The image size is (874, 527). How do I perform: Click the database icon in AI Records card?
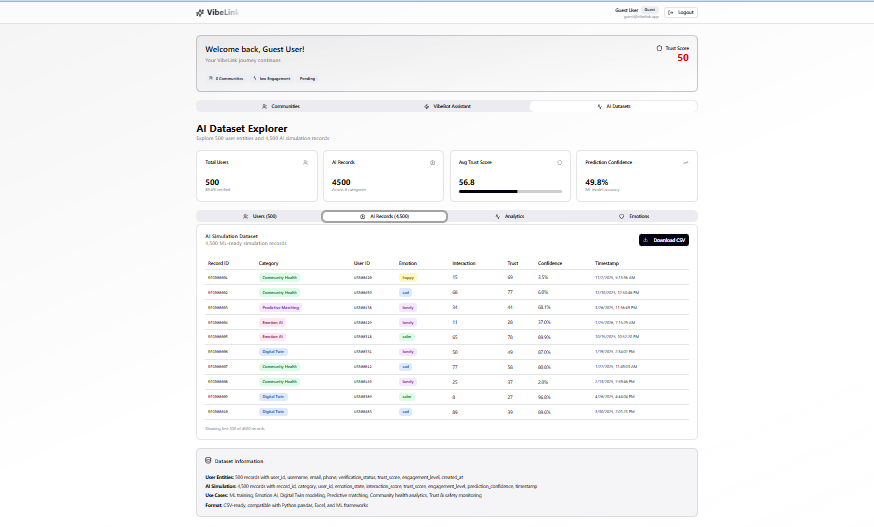click(433, 162)
